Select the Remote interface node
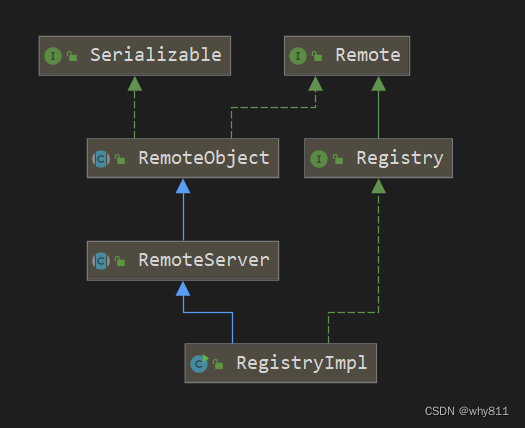This screenshot has width=525, height=428. tap(347, 56)
